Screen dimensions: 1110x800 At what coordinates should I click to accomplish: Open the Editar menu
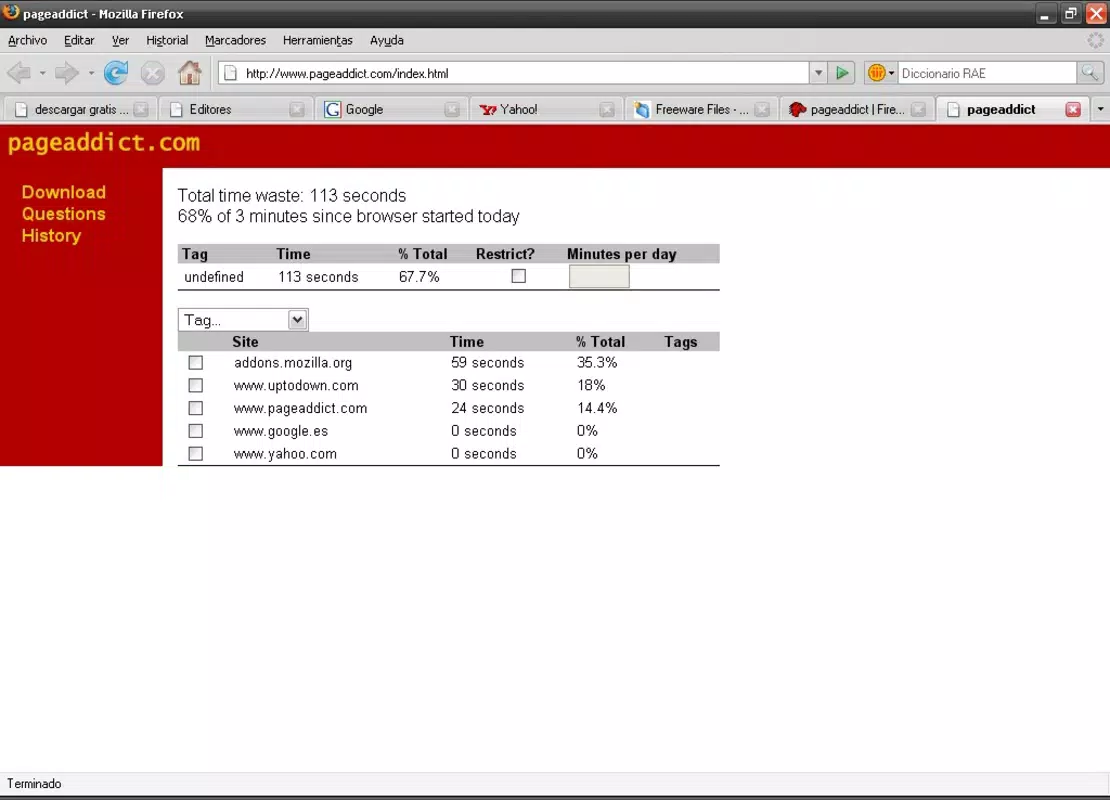[79, 40]
